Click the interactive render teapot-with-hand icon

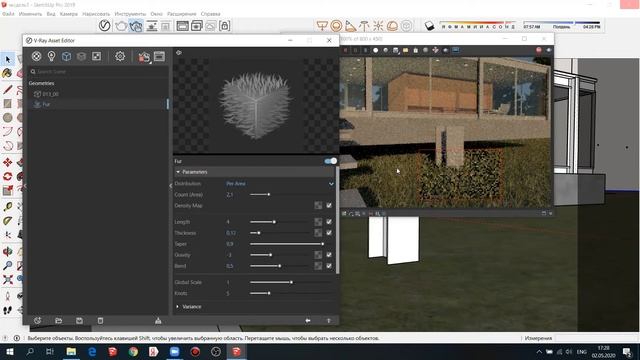click(136, 26)
